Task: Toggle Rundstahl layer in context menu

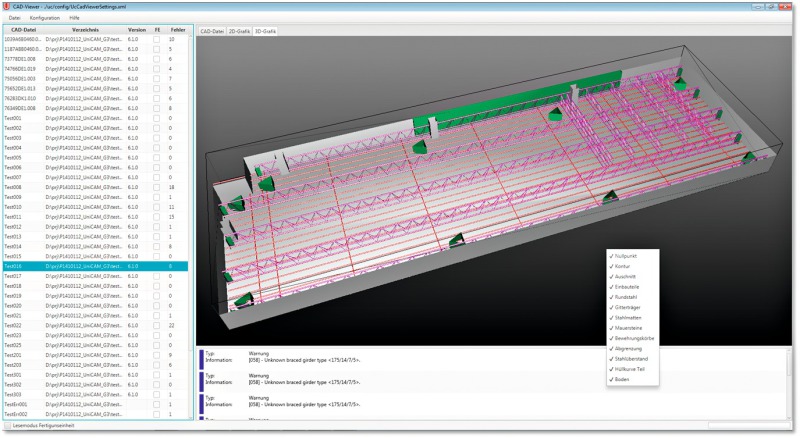Action: [x=633, y=297]
